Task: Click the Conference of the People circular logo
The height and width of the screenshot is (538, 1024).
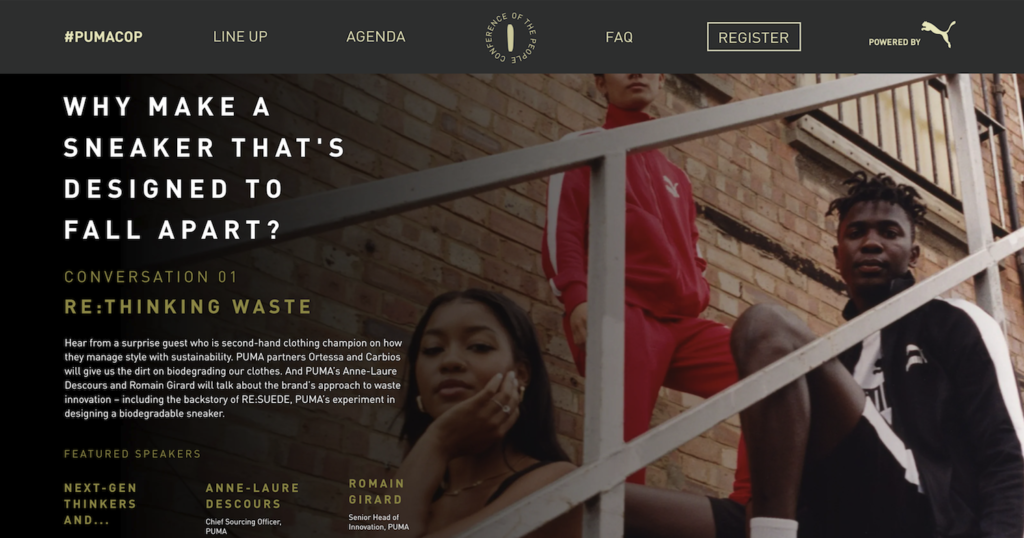Action: pos(511,37)
